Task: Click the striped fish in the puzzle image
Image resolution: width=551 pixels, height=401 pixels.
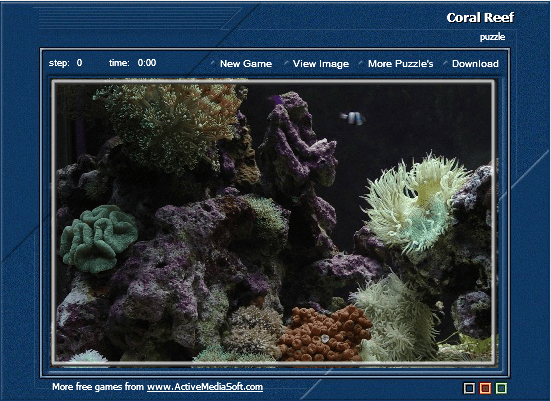Action: coord(353,118)
